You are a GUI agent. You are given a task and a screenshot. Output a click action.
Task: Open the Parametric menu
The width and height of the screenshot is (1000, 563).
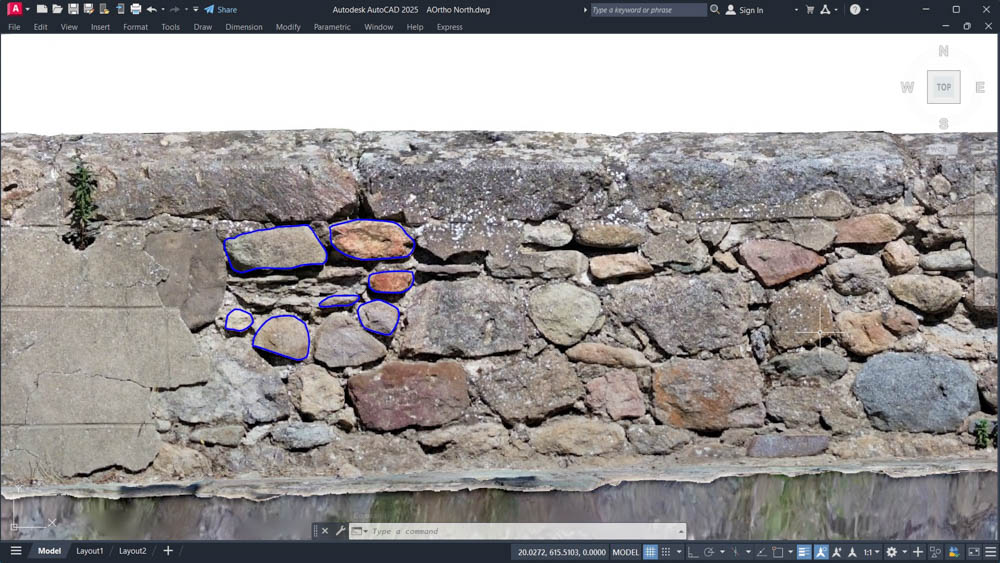332,27
